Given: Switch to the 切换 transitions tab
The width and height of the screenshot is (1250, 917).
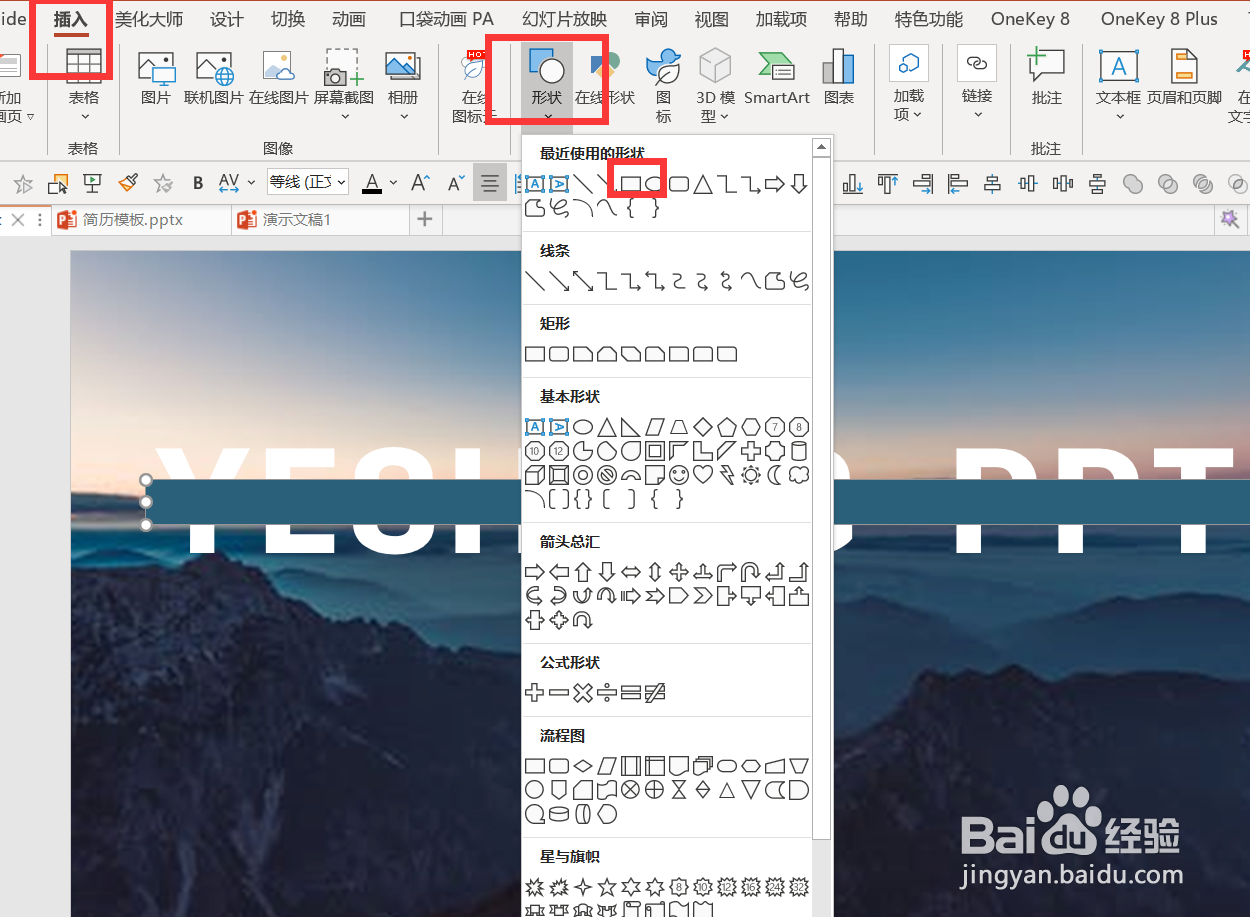Looking at the screenshot, I should tap(288, 19).
